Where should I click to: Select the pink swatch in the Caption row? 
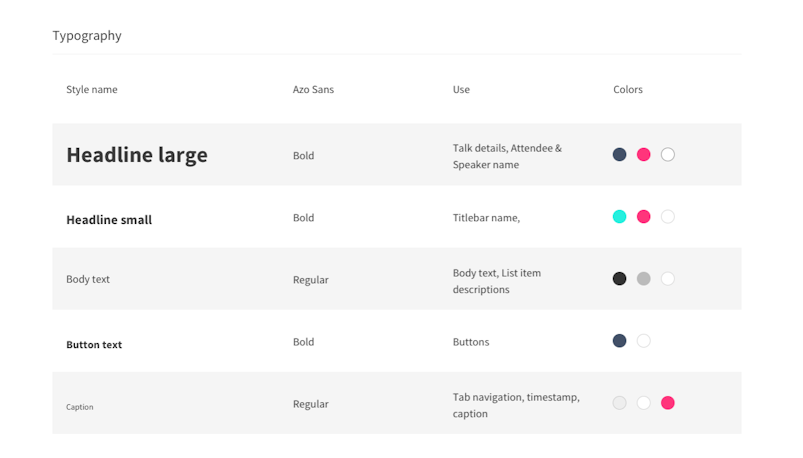[668, 403]
